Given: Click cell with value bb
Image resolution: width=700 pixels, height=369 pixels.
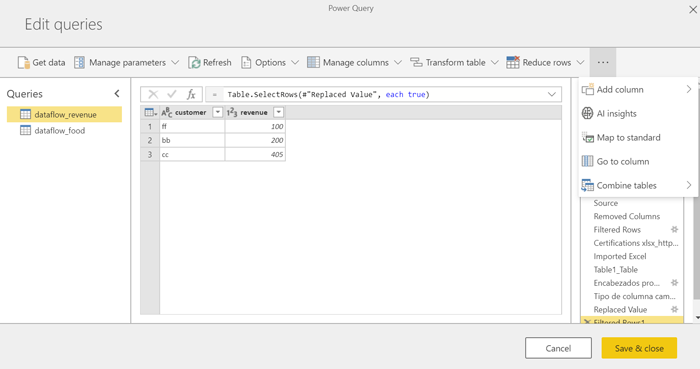Looking at the screenshot, I should (x=192, y=140).
